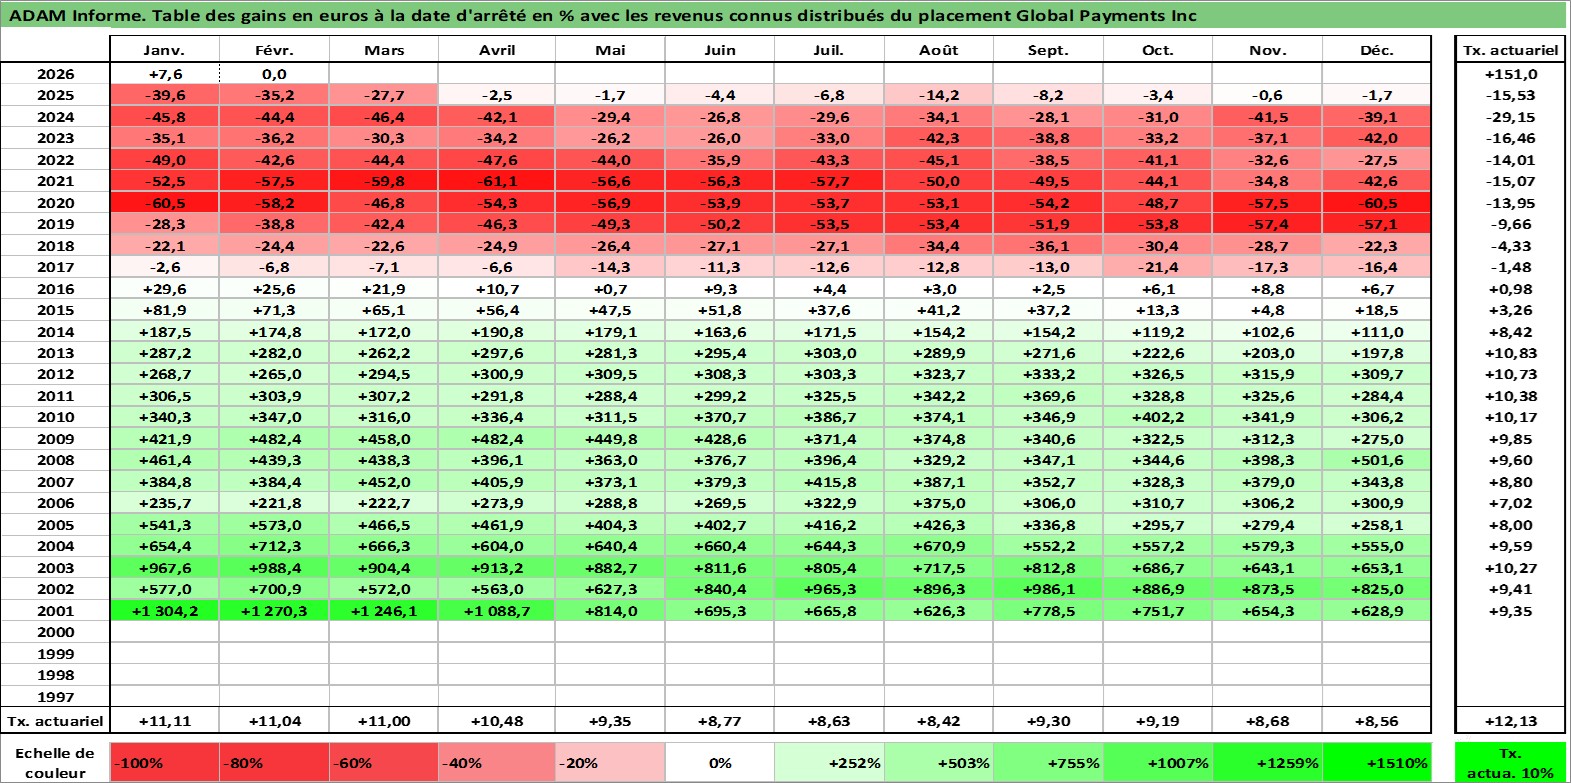The image size is (1571, 783).
Task: Click the '+10,83' actuarial rate for 2013
Action: (1510, 353)
